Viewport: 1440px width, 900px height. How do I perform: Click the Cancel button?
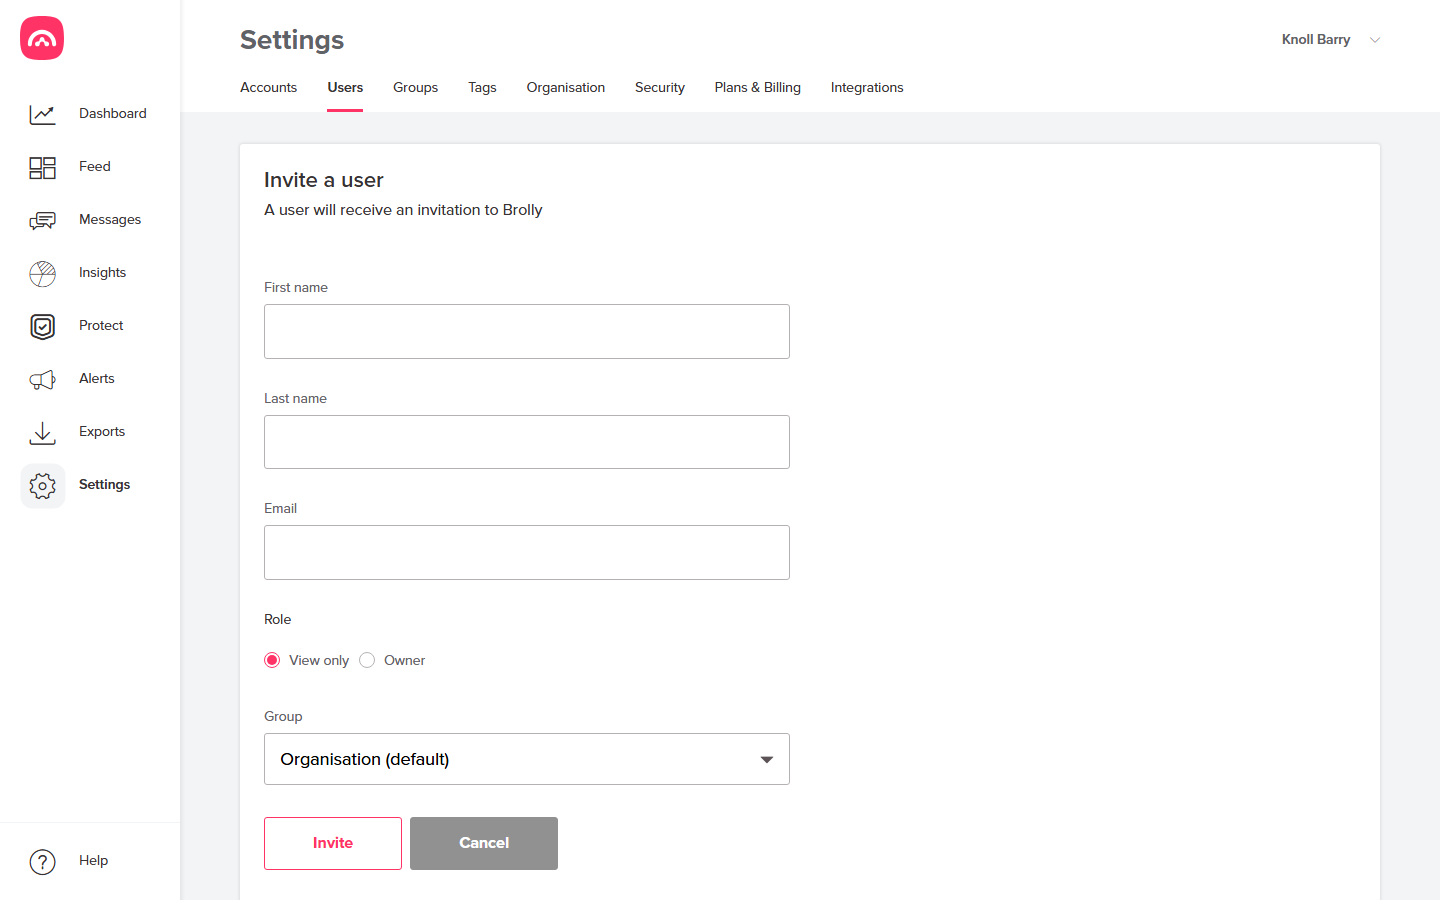[x=484, y=843]
